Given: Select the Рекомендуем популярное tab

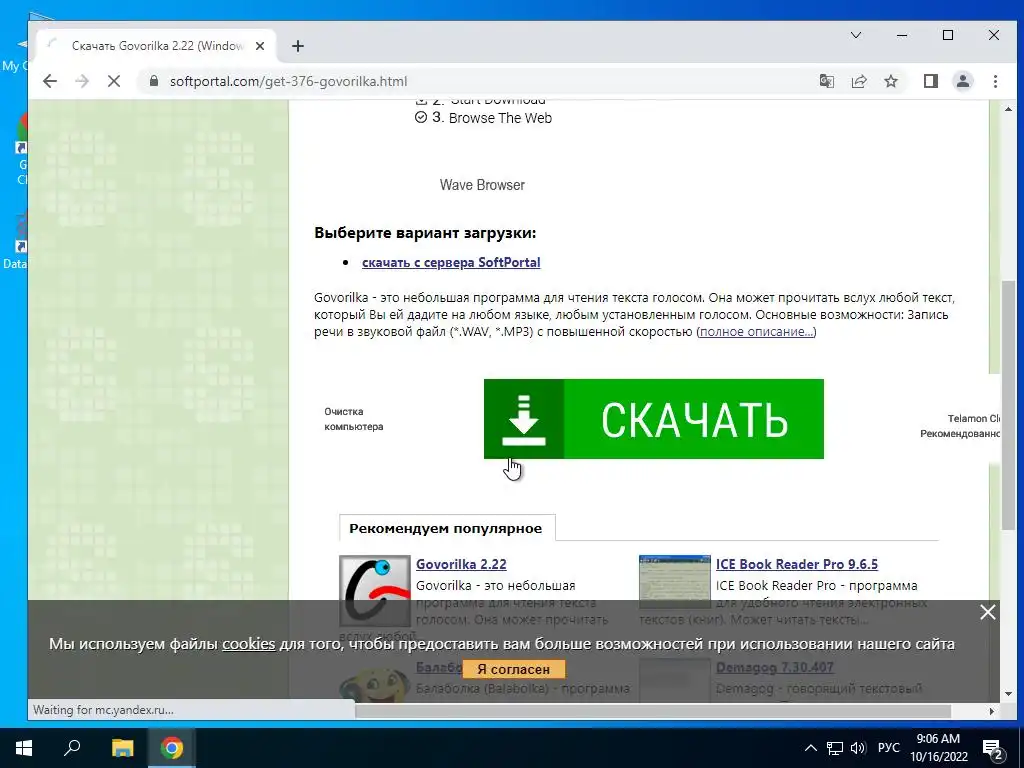Looking at the screenshot, I should coord(446,528).
